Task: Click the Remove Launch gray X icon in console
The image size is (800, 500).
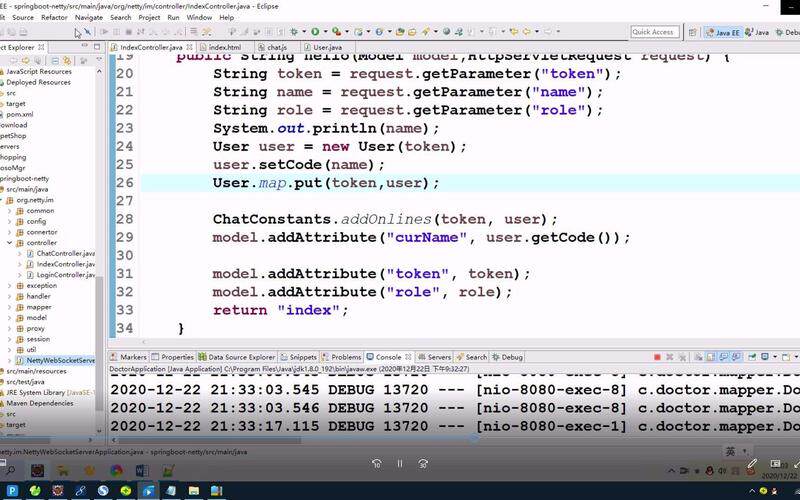Action: click(670, 357)
